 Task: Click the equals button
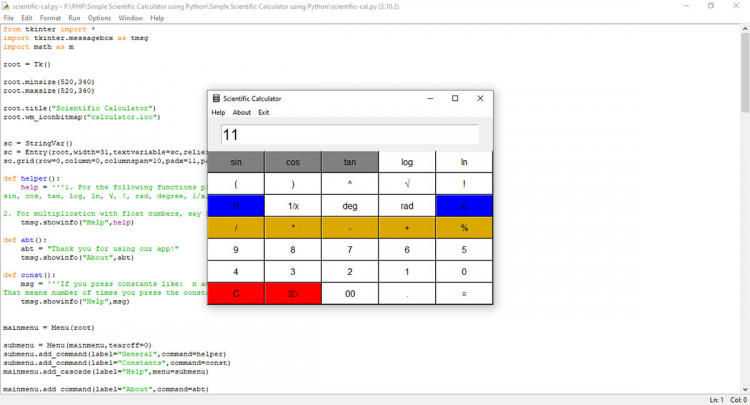pyautogui.click(x=464, y=294)
